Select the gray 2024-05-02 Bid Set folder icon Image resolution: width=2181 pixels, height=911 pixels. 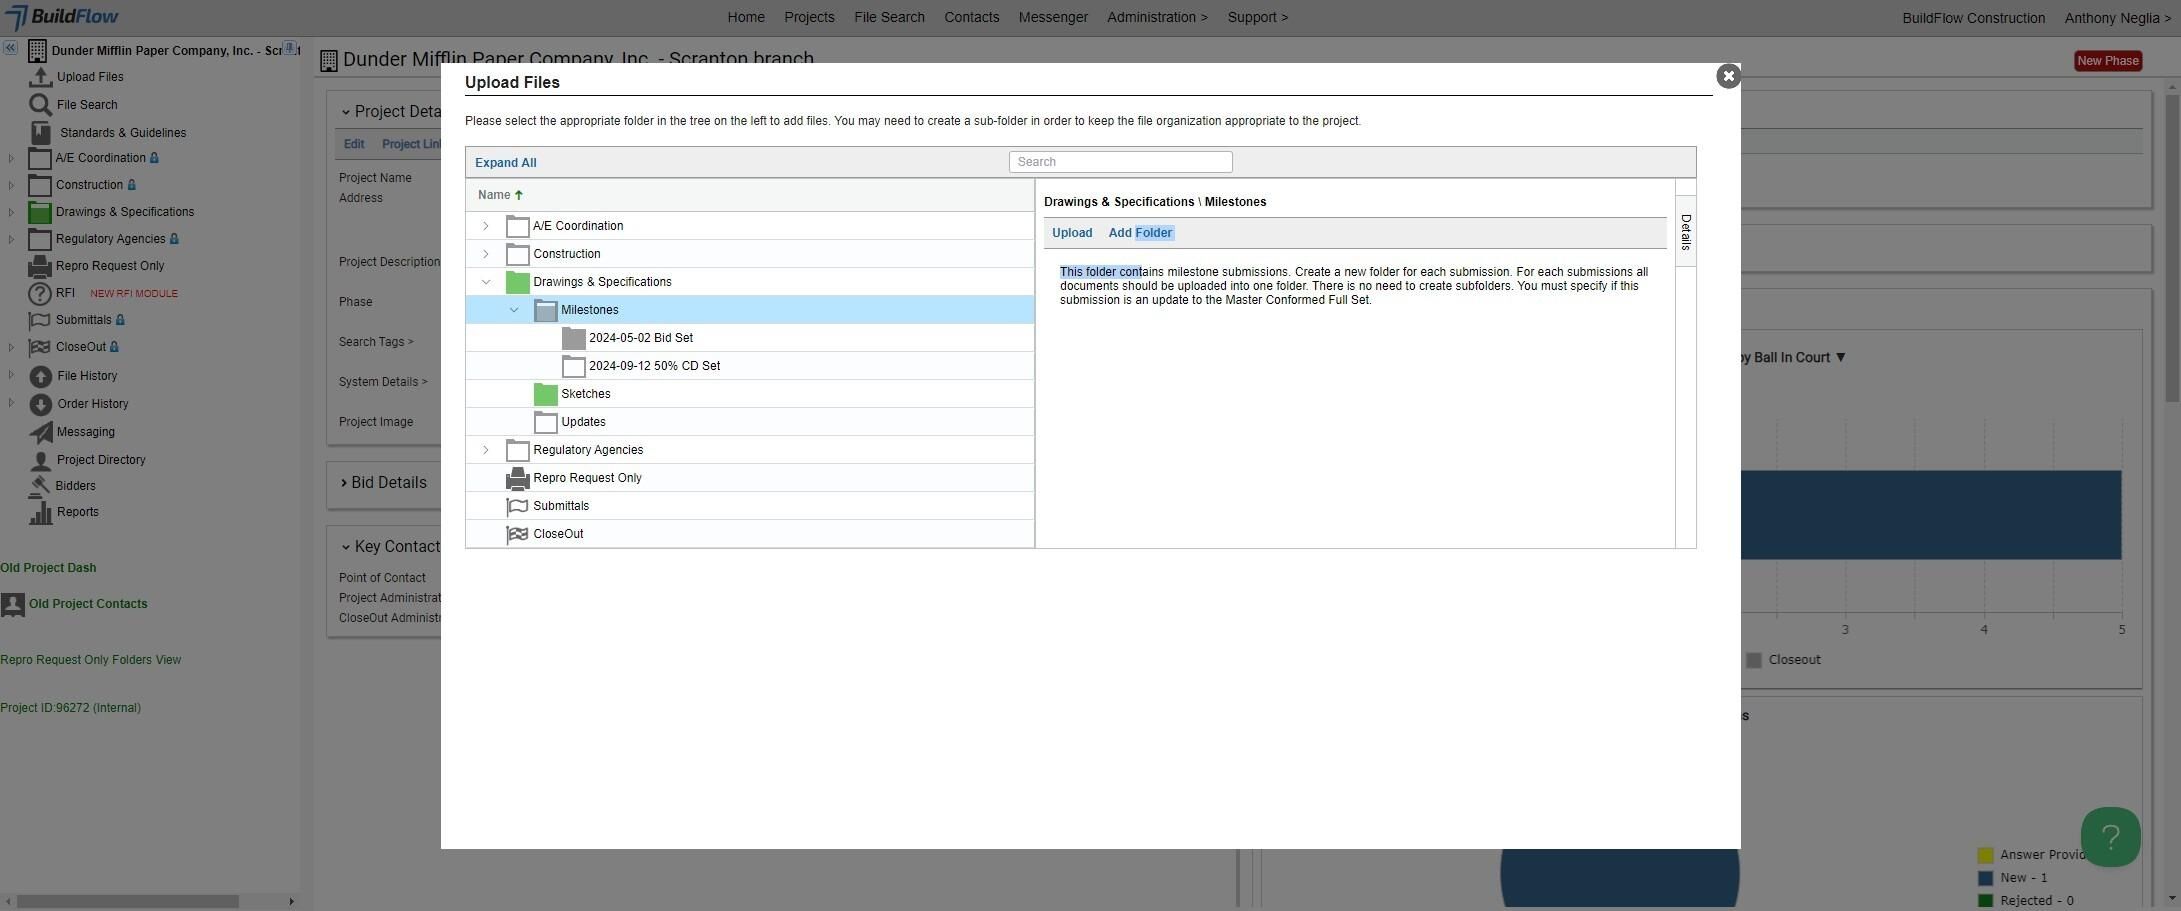click(x=573, y=338)
